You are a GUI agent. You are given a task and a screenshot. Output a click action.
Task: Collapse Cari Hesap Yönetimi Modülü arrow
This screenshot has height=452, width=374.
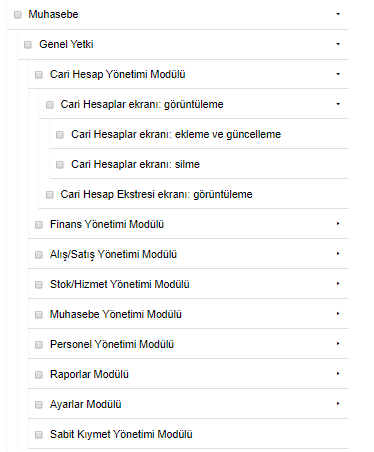click(338, 74)
